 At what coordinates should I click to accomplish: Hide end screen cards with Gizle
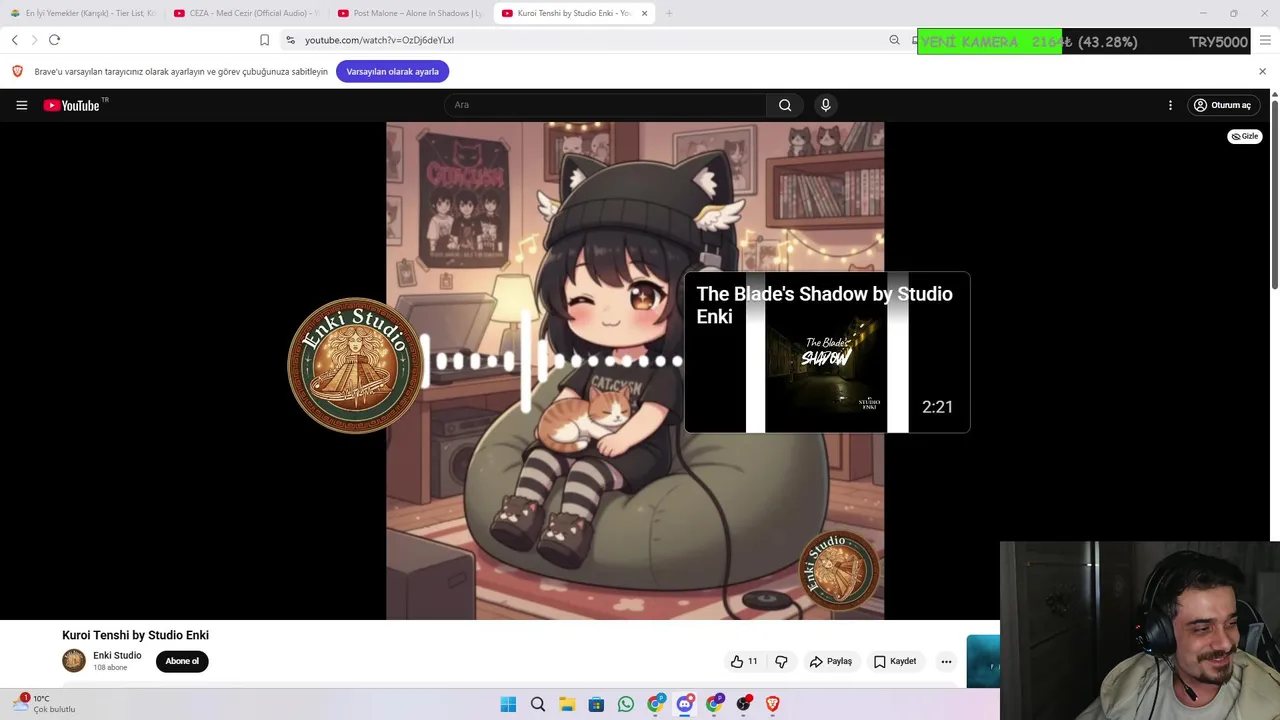pyautogui.click(x=1245, y=136)
